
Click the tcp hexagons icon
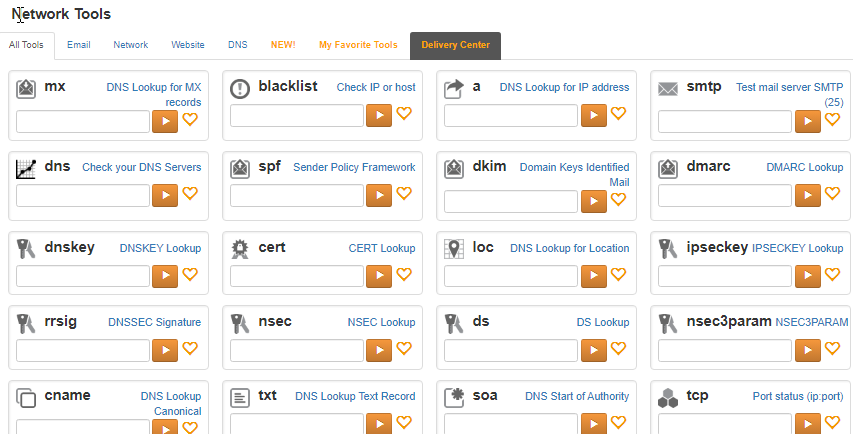tap(668, 398)
